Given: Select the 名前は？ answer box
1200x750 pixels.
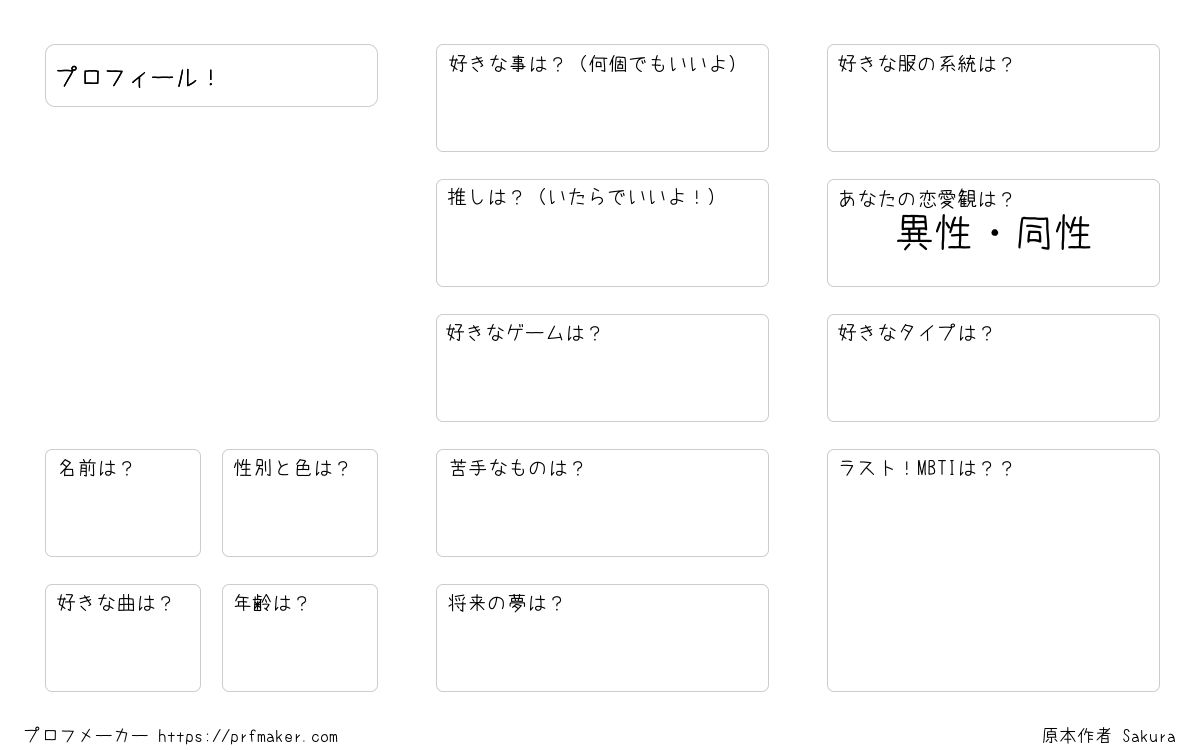Looking at the screenshot, I should coord(123,503).
